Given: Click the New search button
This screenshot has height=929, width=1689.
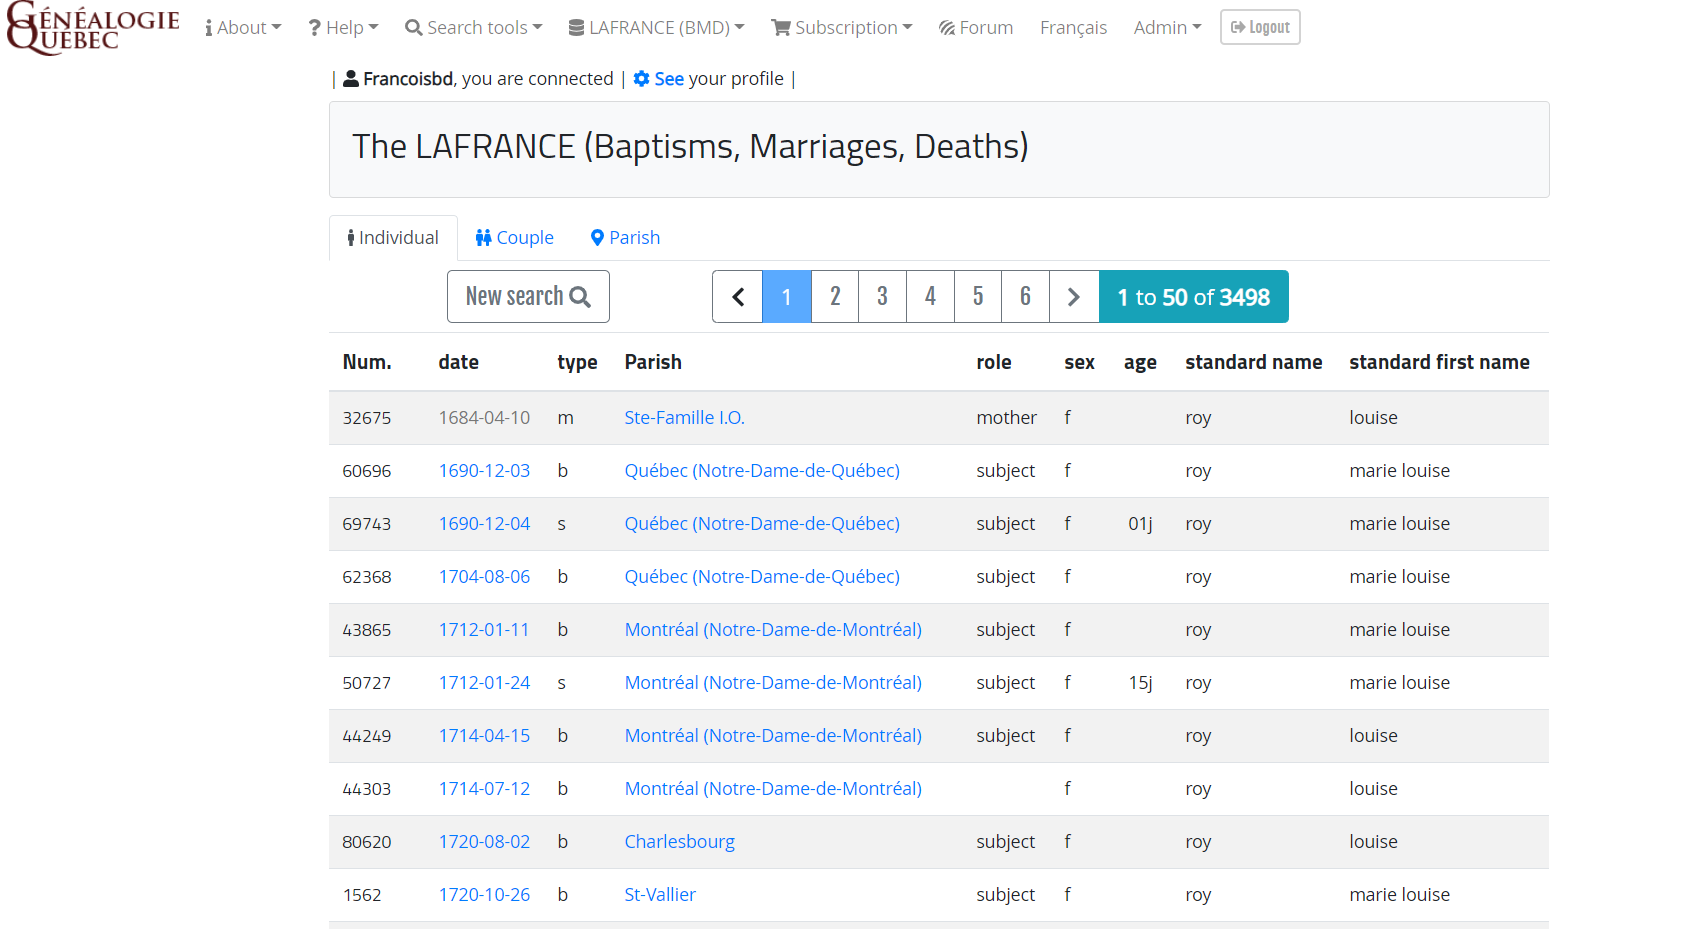Looking at the screenshot, I should tap(528, 297).
